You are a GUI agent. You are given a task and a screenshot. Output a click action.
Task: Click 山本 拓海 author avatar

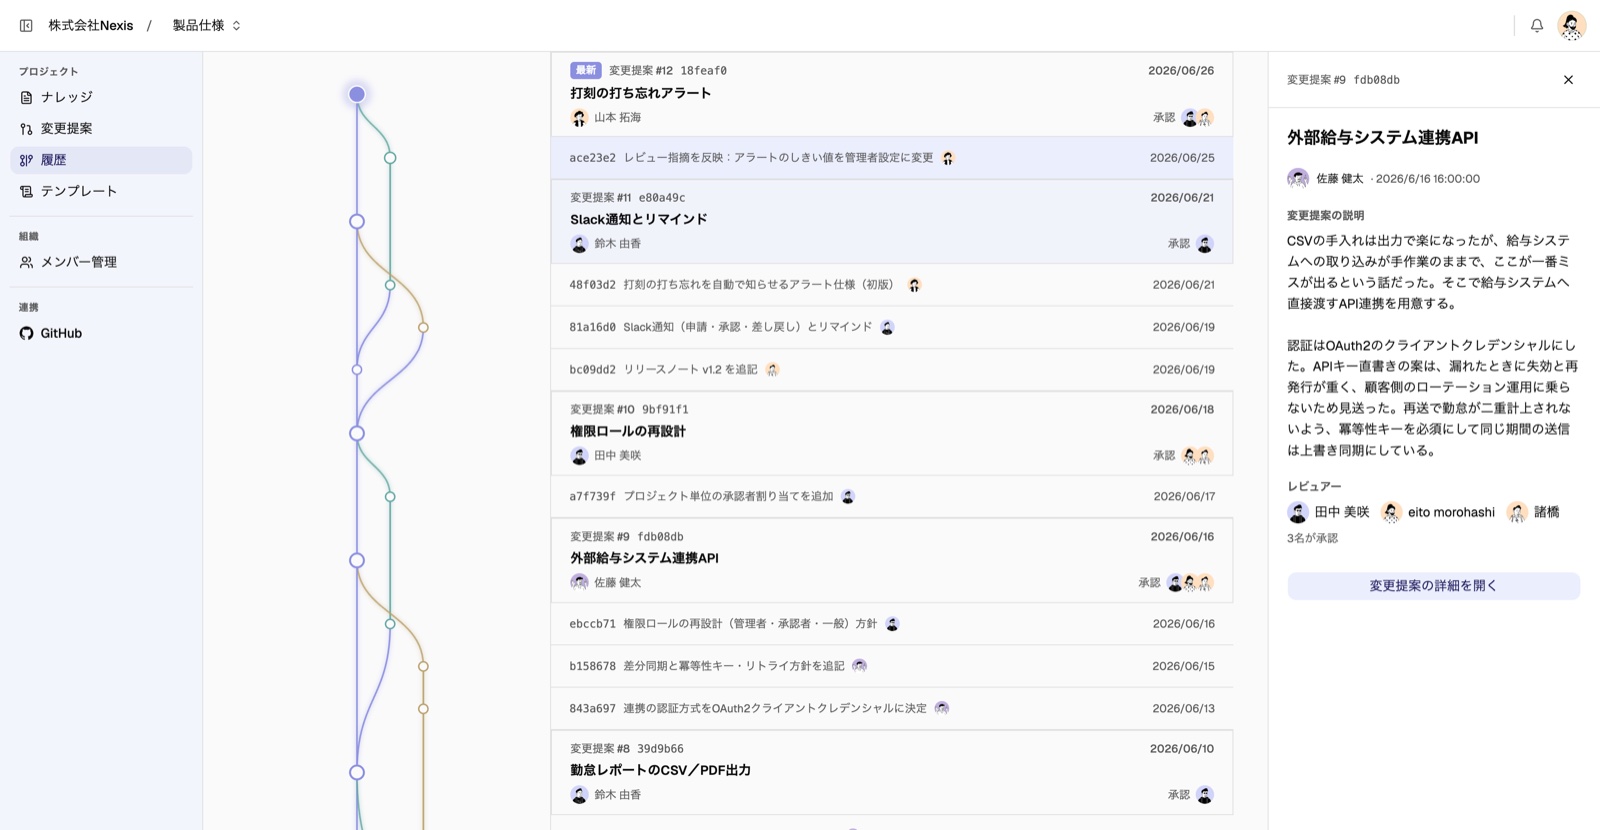click(579, 118)
